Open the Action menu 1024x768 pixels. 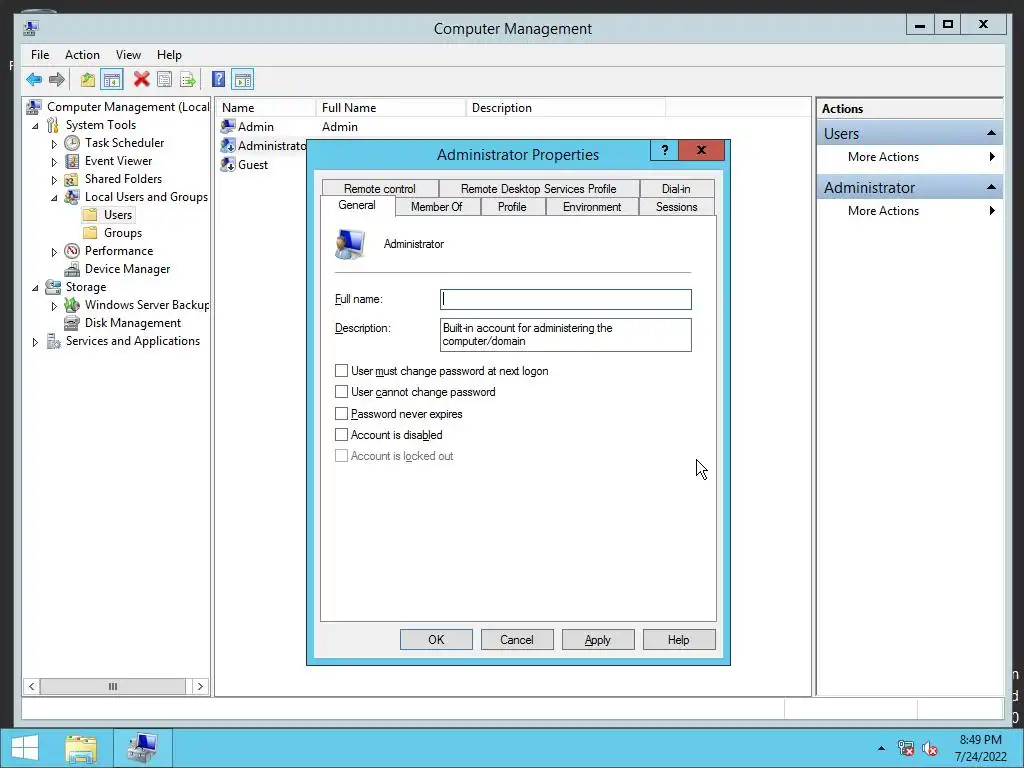coord(82,55)
